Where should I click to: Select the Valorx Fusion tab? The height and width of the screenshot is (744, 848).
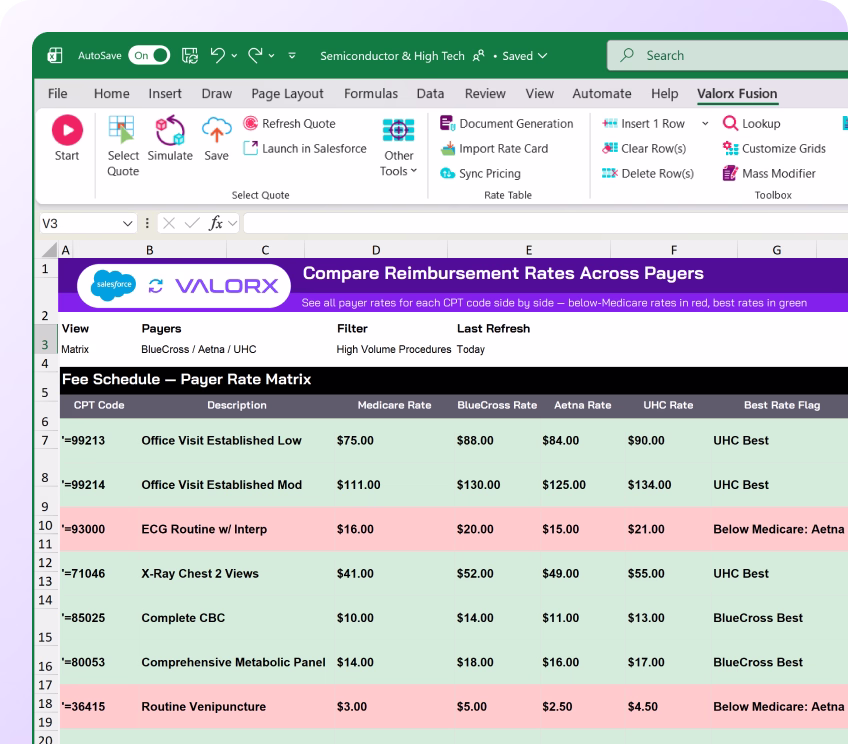[x=737, y=94]
